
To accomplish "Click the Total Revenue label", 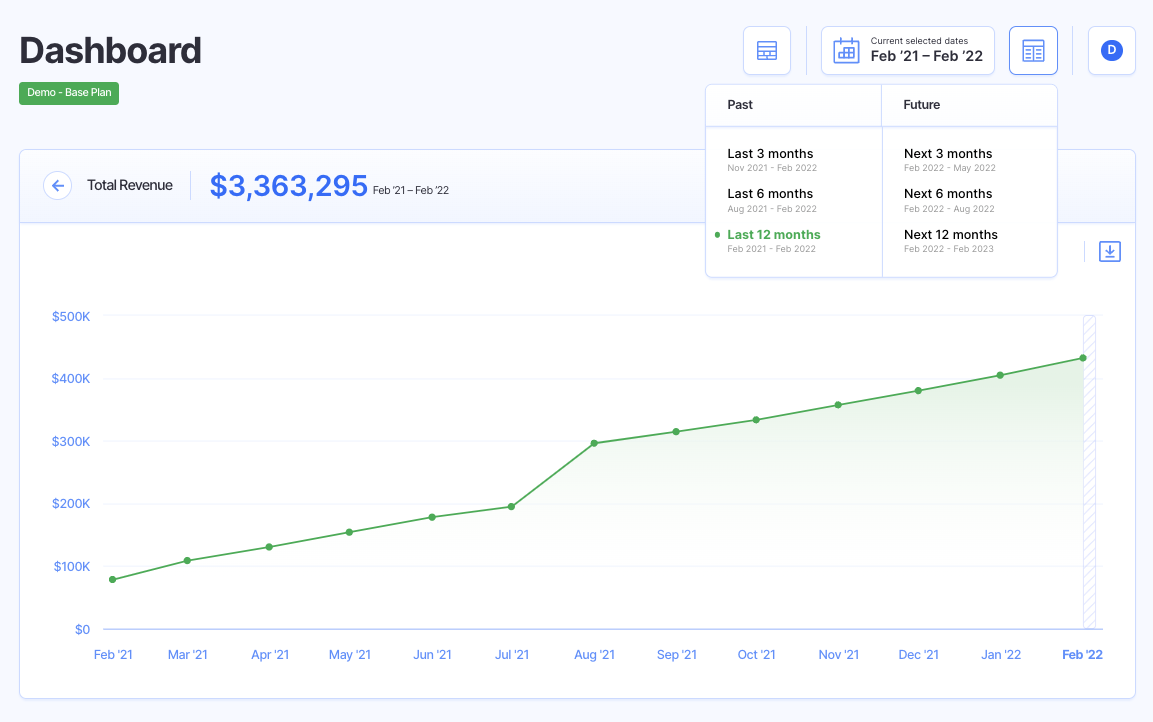I will click(131, 185).
